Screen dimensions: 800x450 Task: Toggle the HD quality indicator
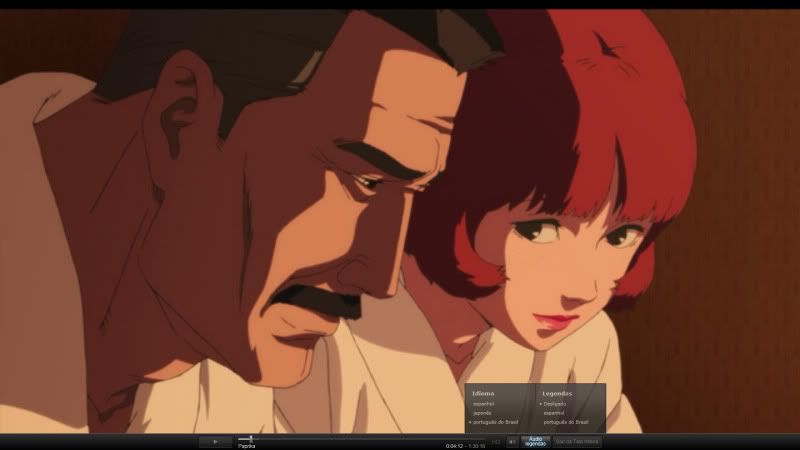496,441
